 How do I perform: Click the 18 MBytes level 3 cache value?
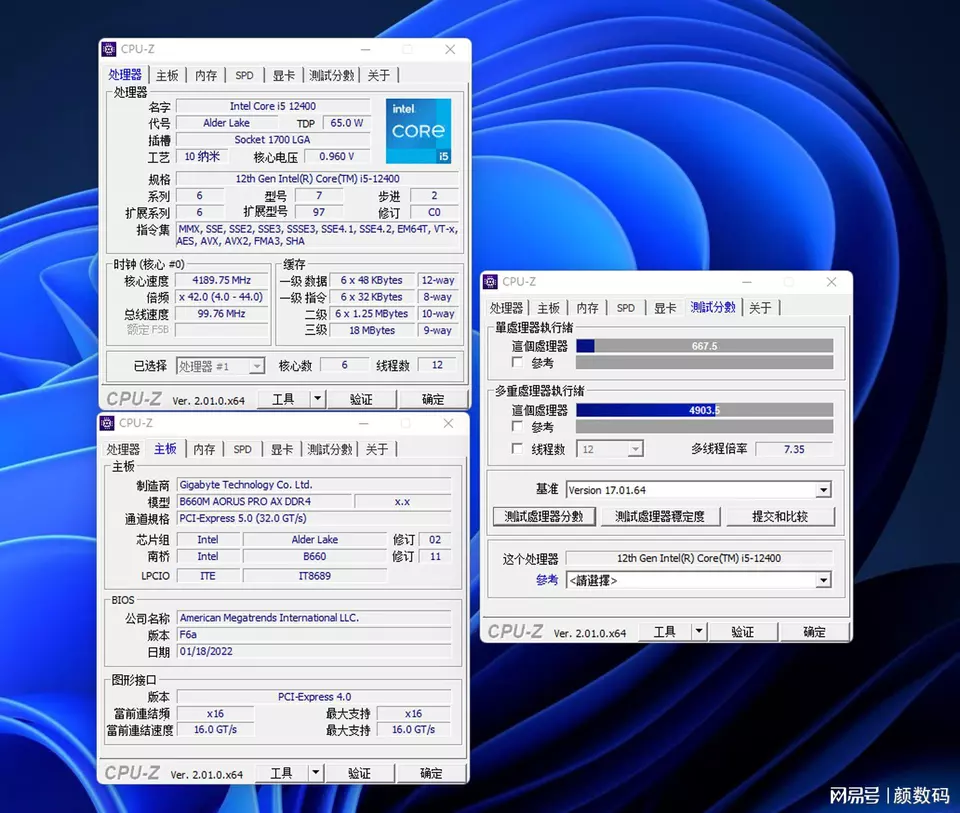click(x=372, y=330)
